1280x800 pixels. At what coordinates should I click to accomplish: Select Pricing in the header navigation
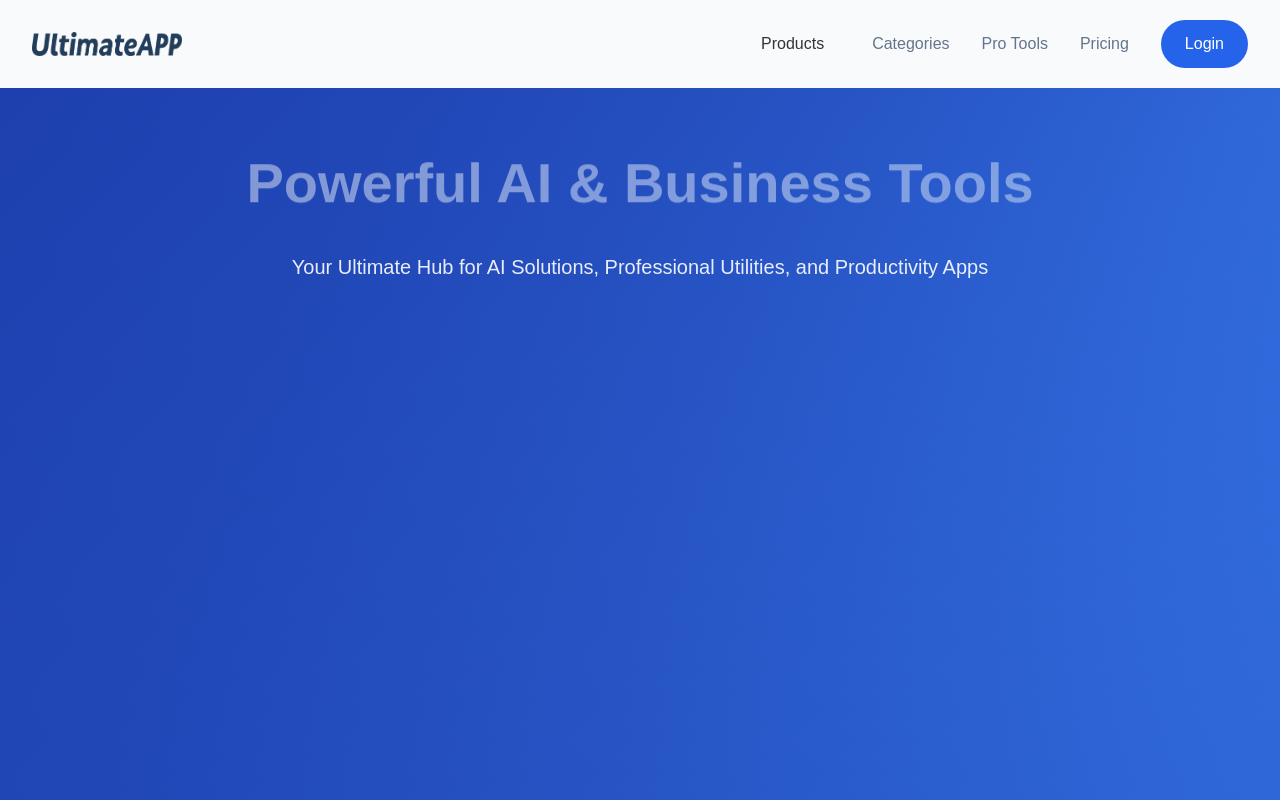1104,44
